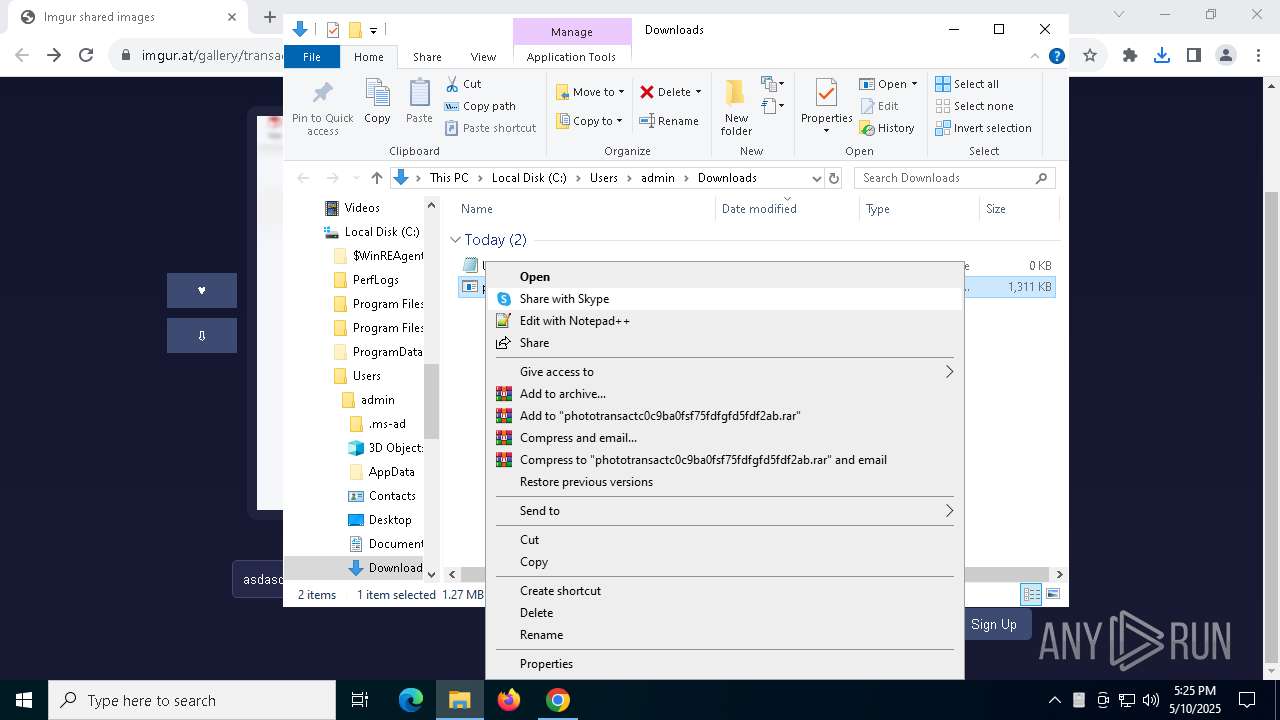1280x720 pixels.
Task: Click Invert selection in ribbon
Action: pyautogui.click(x=983, y=128)
